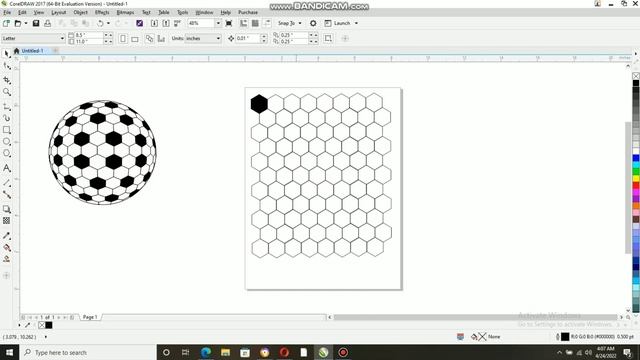Open the Options gear icon
This screenshot has width=640, height=360.
313,23
